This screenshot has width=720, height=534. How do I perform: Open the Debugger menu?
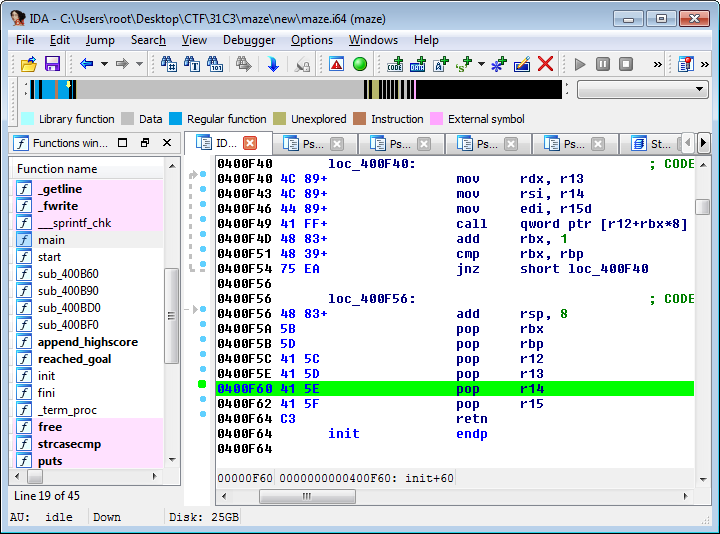pos(249,40)
